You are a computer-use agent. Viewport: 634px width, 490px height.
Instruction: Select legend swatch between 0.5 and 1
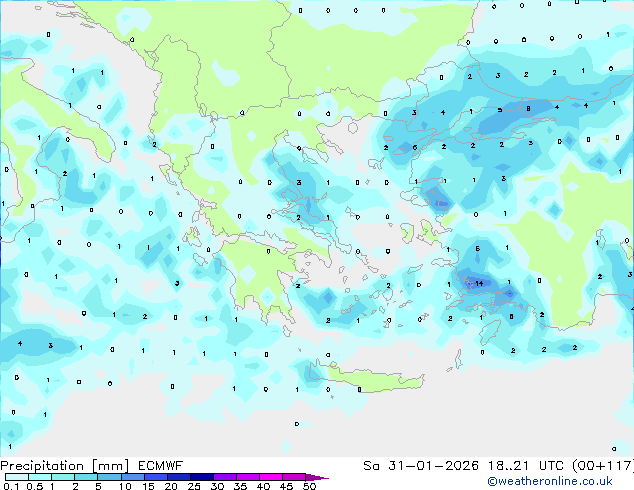[x=40, y=477]
